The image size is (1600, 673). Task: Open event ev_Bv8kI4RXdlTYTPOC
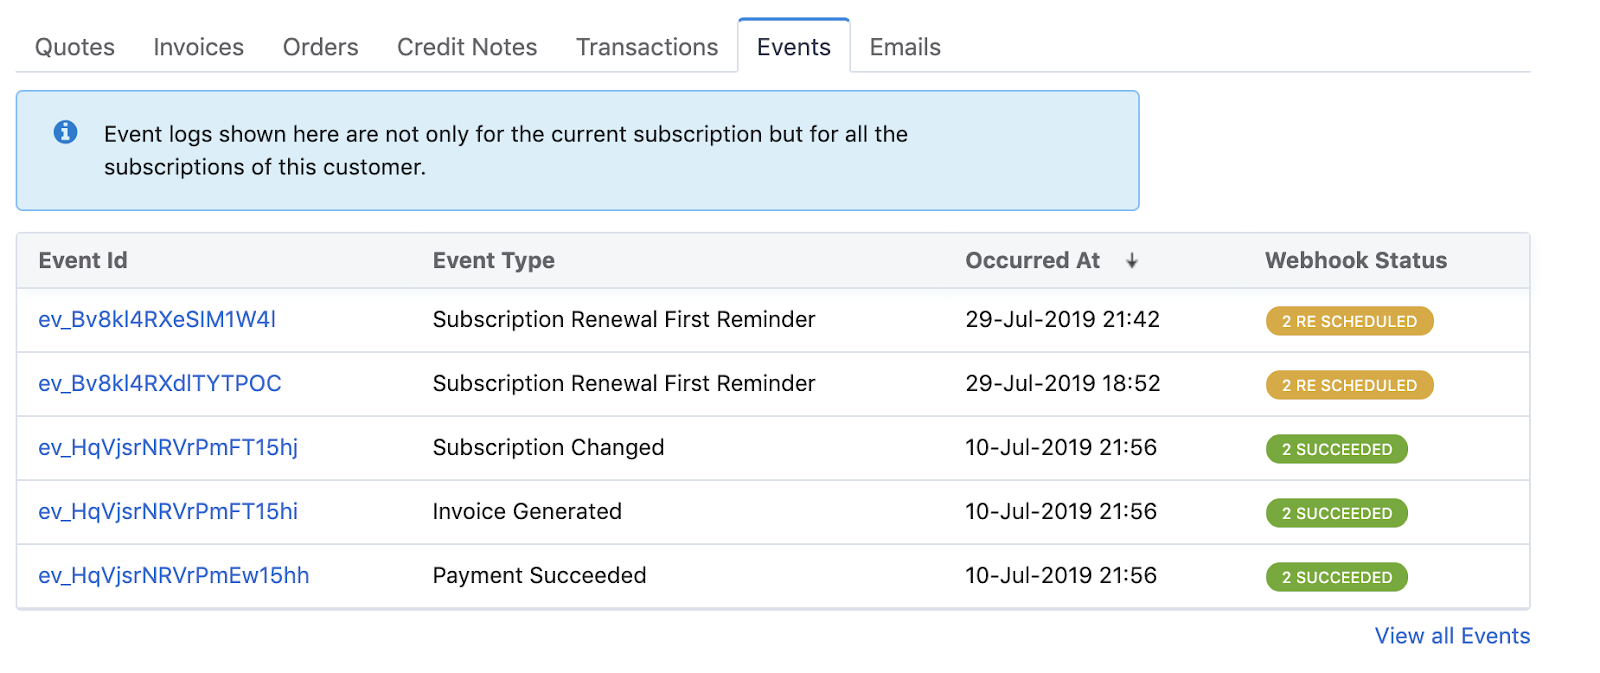pos(160,383)
